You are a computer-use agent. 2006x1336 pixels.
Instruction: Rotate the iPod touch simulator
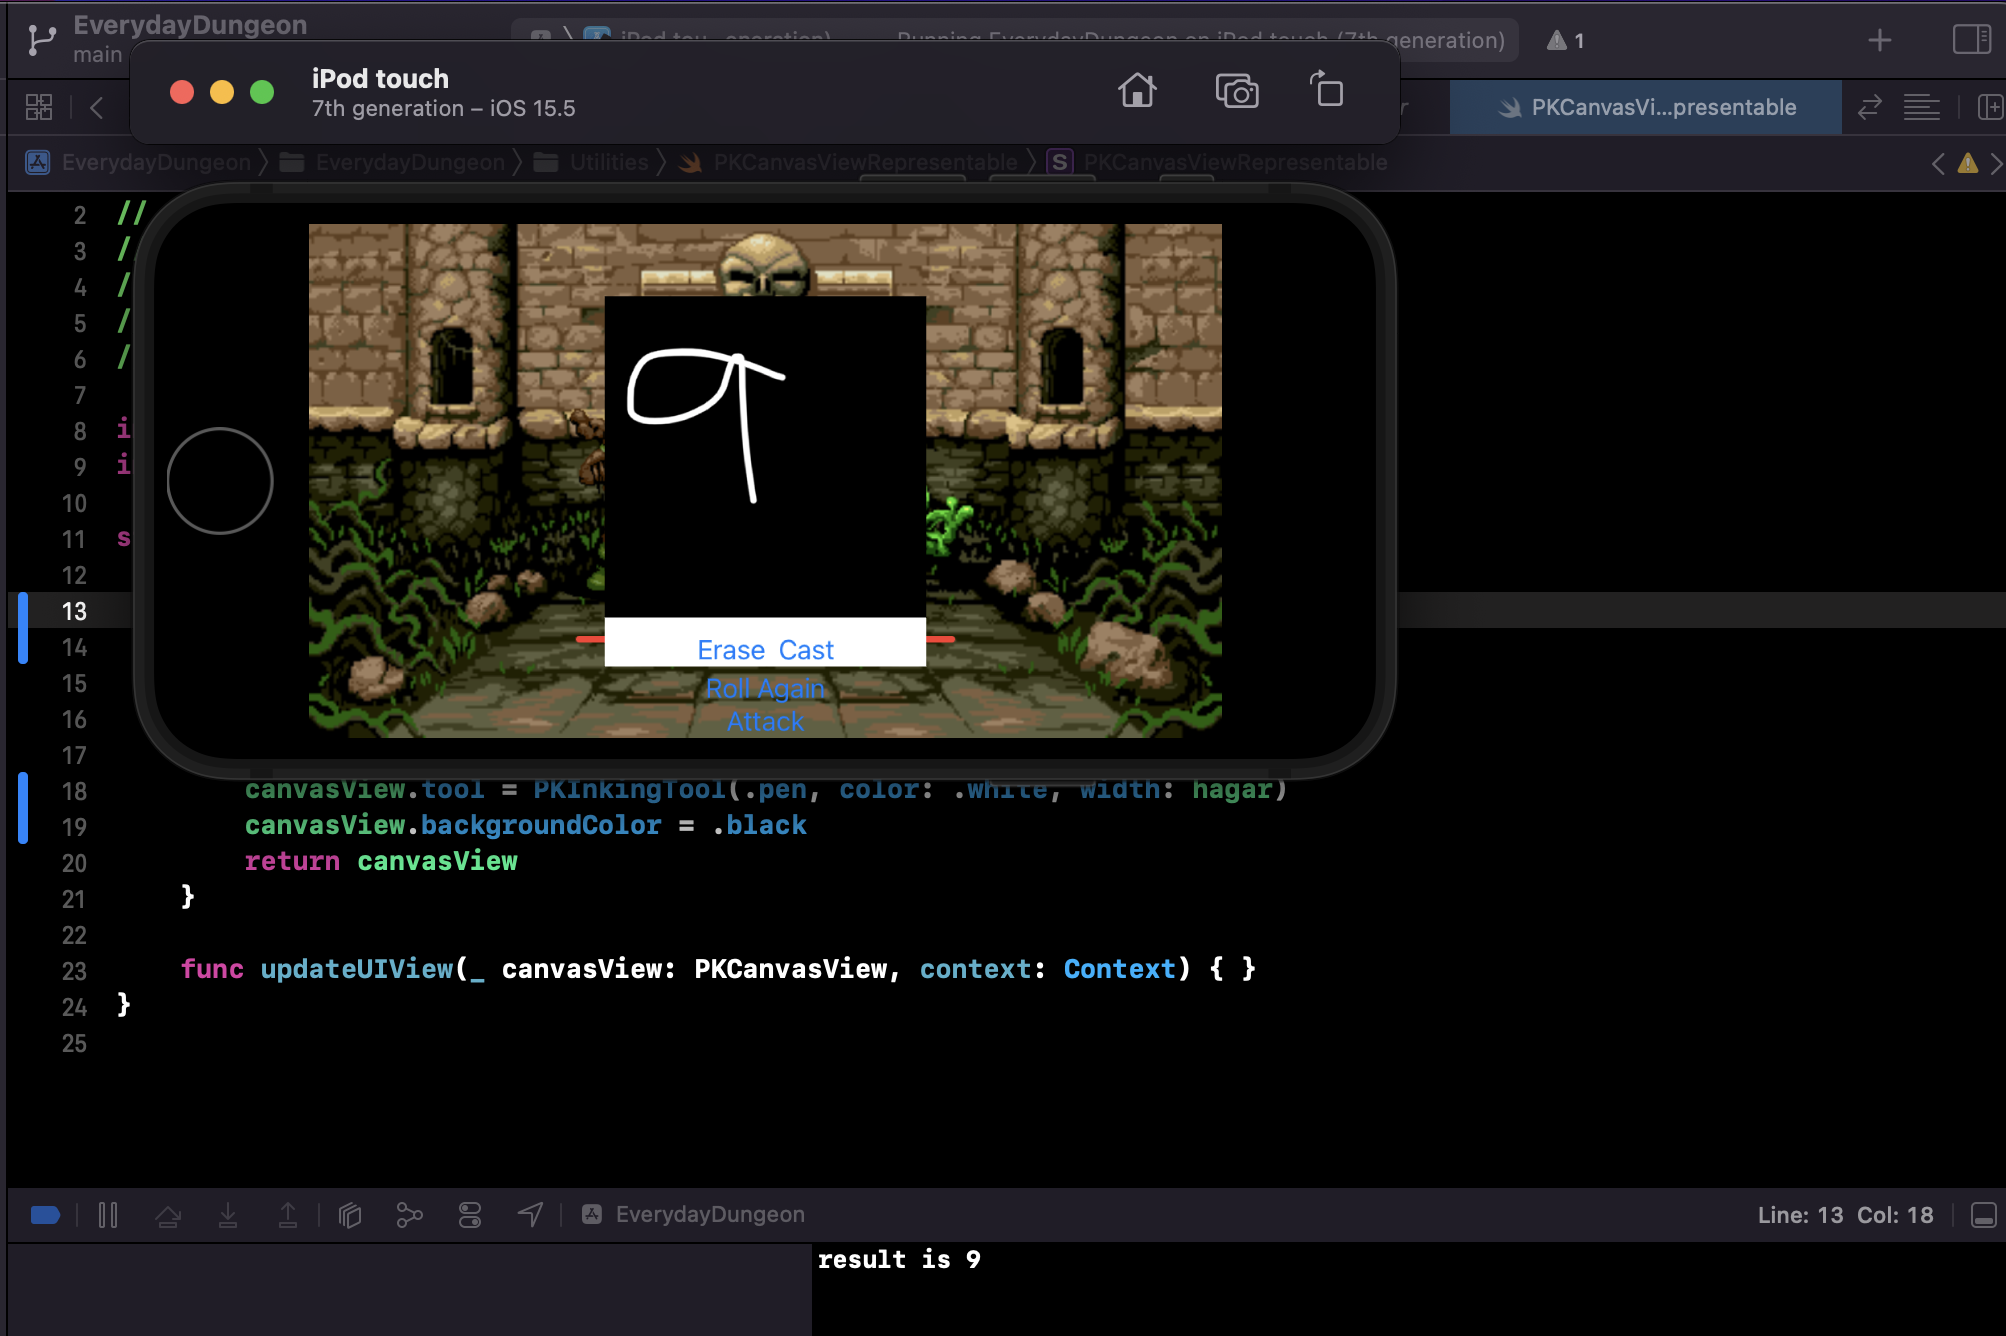(x=1327, y=90)
